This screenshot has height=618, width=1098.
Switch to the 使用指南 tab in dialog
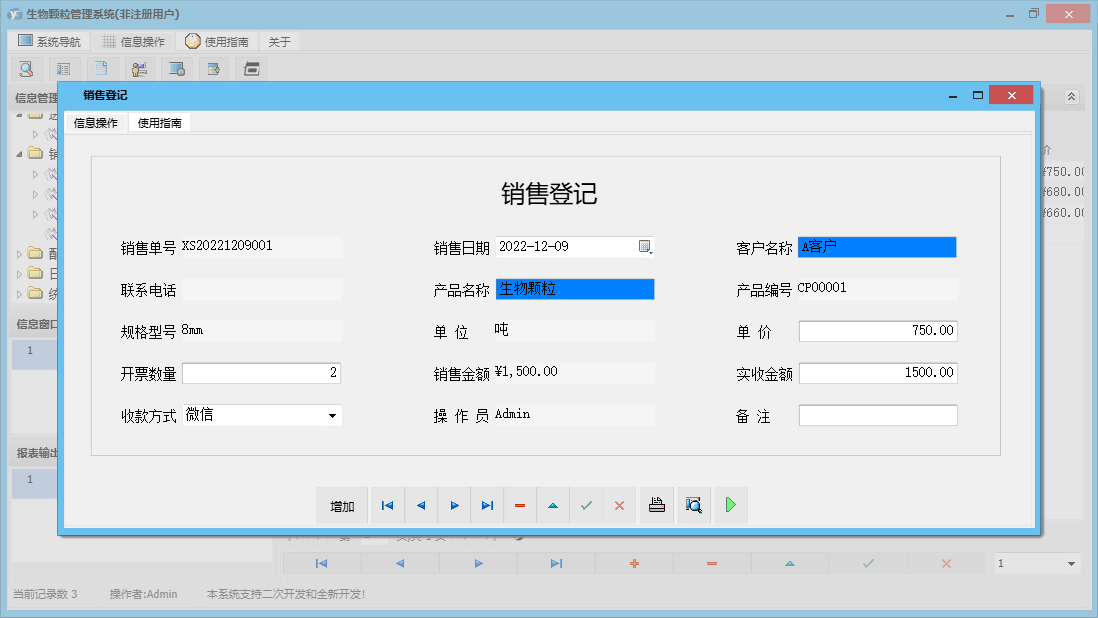(x=160, y=123)
